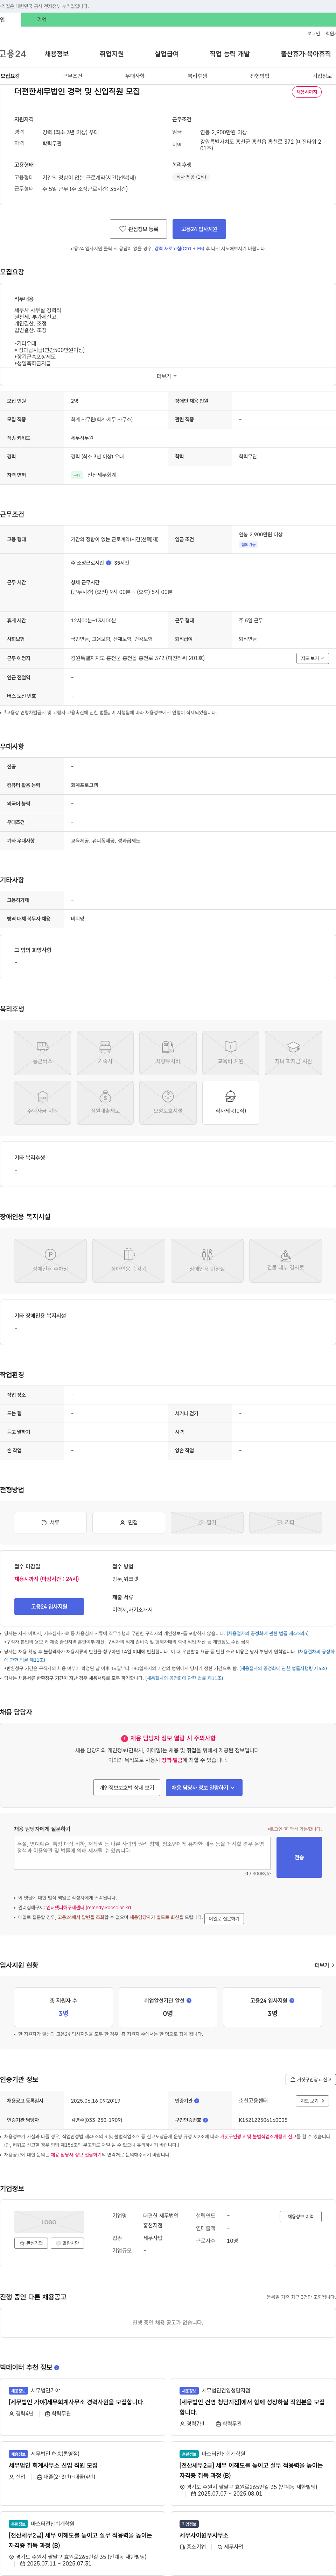
Task: Submit the question with 전송 button
Action: click(299, 1857)
